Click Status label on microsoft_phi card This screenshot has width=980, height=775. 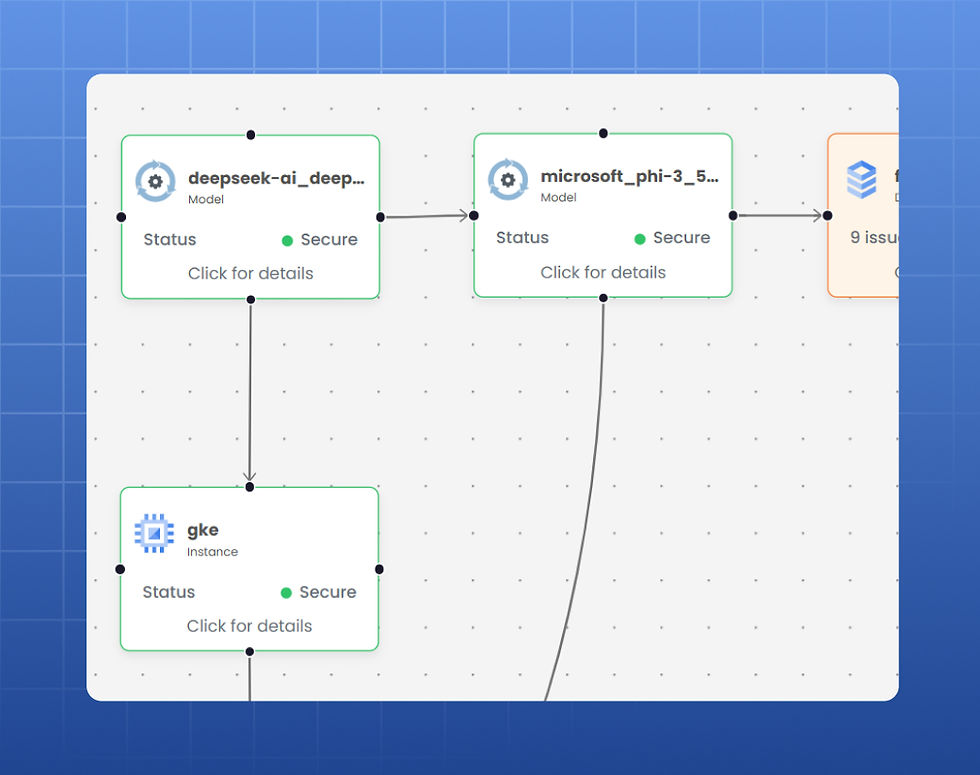coord(522,238)
